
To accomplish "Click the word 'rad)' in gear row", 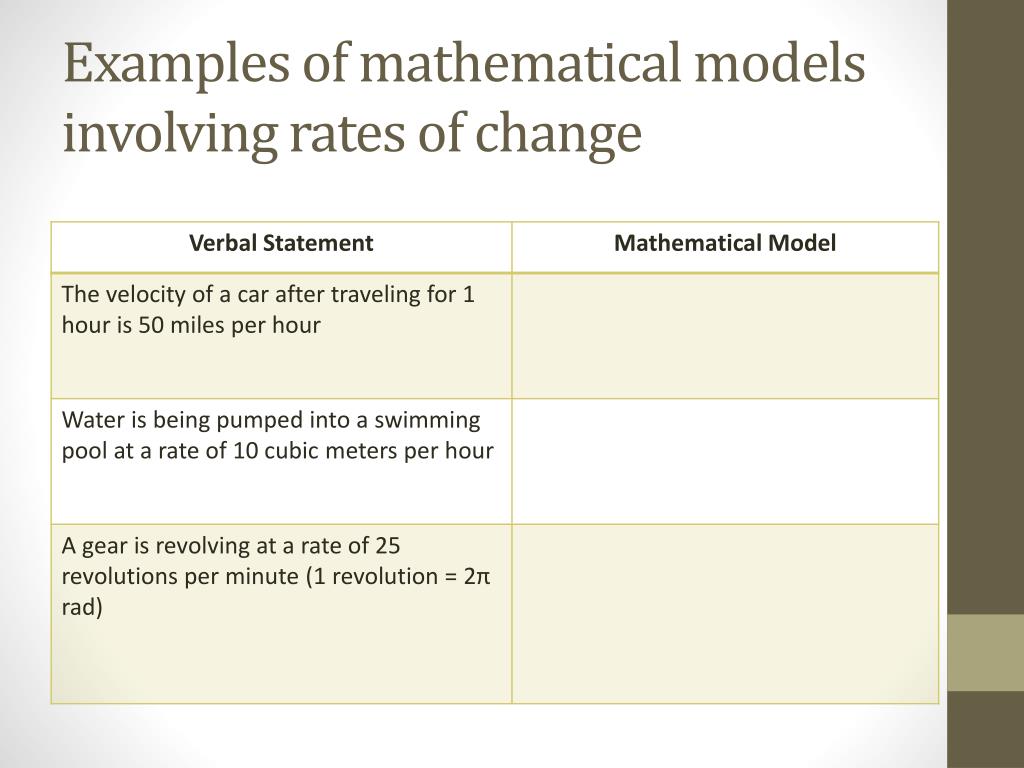I will click(82, 608).
